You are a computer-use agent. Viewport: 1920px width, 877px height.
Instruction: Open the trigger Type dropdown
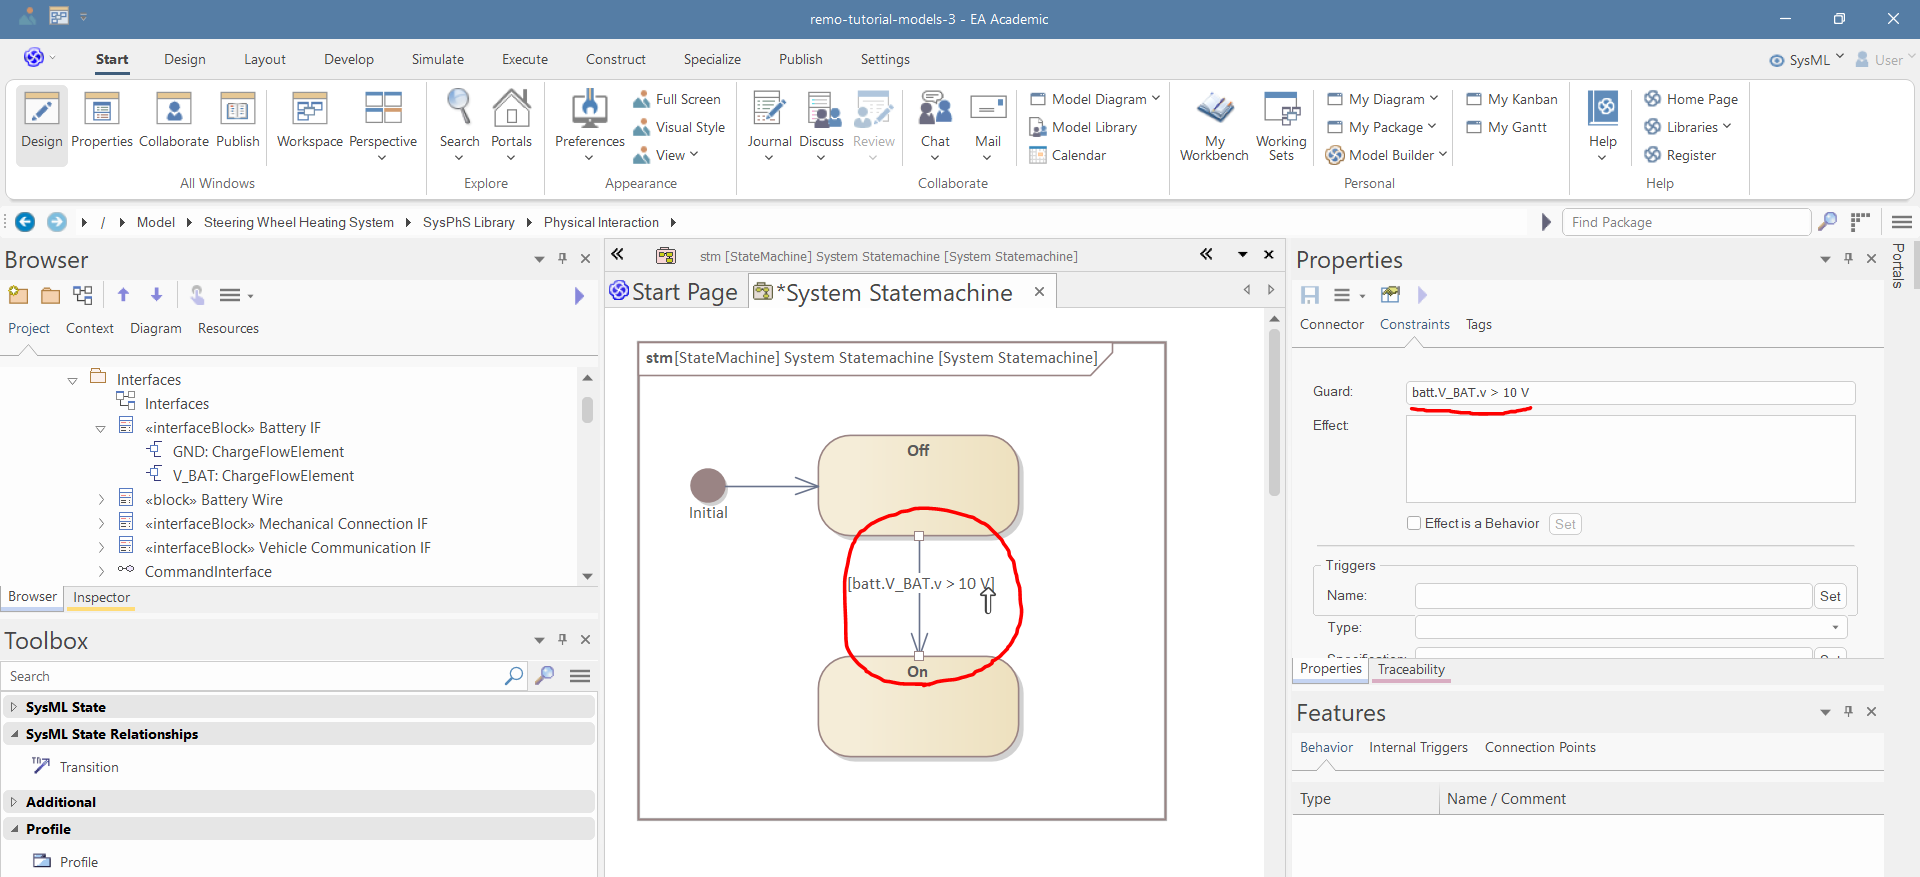(1835, 628)
